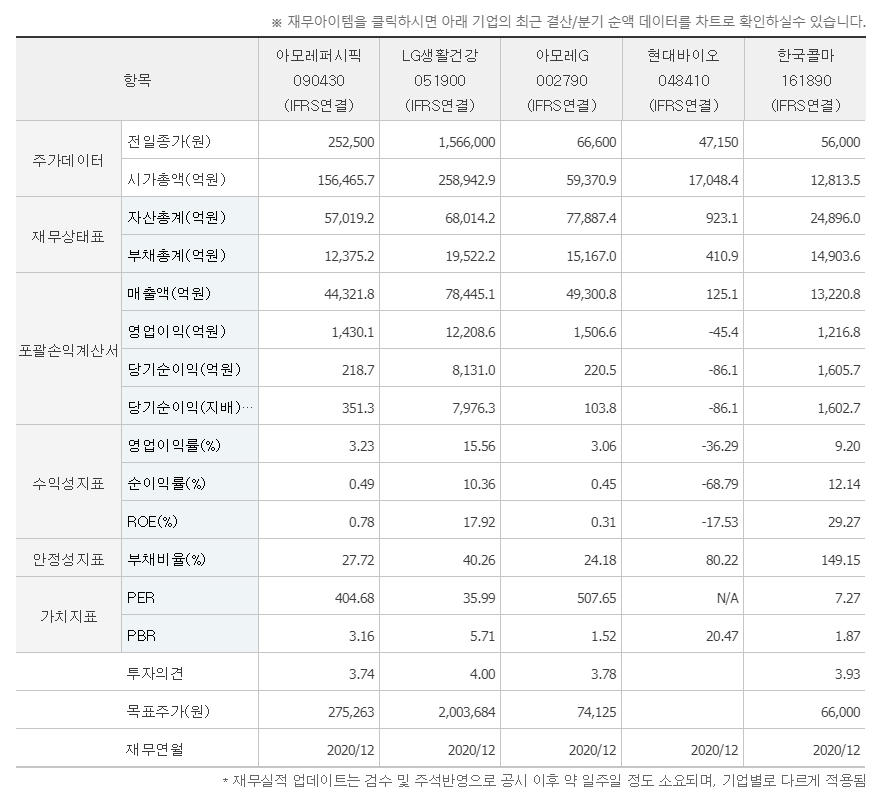Click 아모레퍼시픽 closing price 252,500
This screenshot has height=792, width=878.
pyautogui.click(x=351, y=142)
